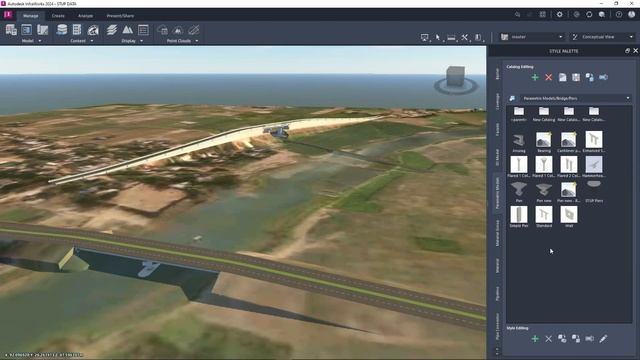The image size is (640, 360).
Task: Switch to the Analyze tab
Action: tap(85, 16)
